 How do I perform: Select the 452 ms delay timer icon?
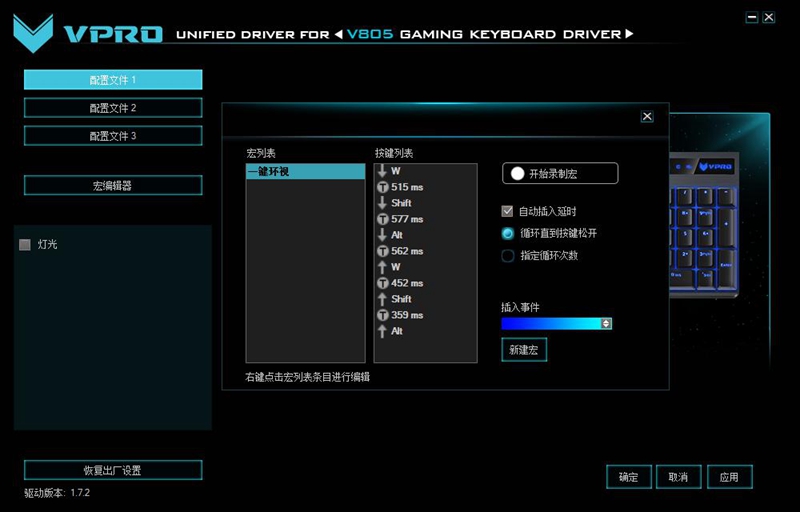tap(383, 283)
